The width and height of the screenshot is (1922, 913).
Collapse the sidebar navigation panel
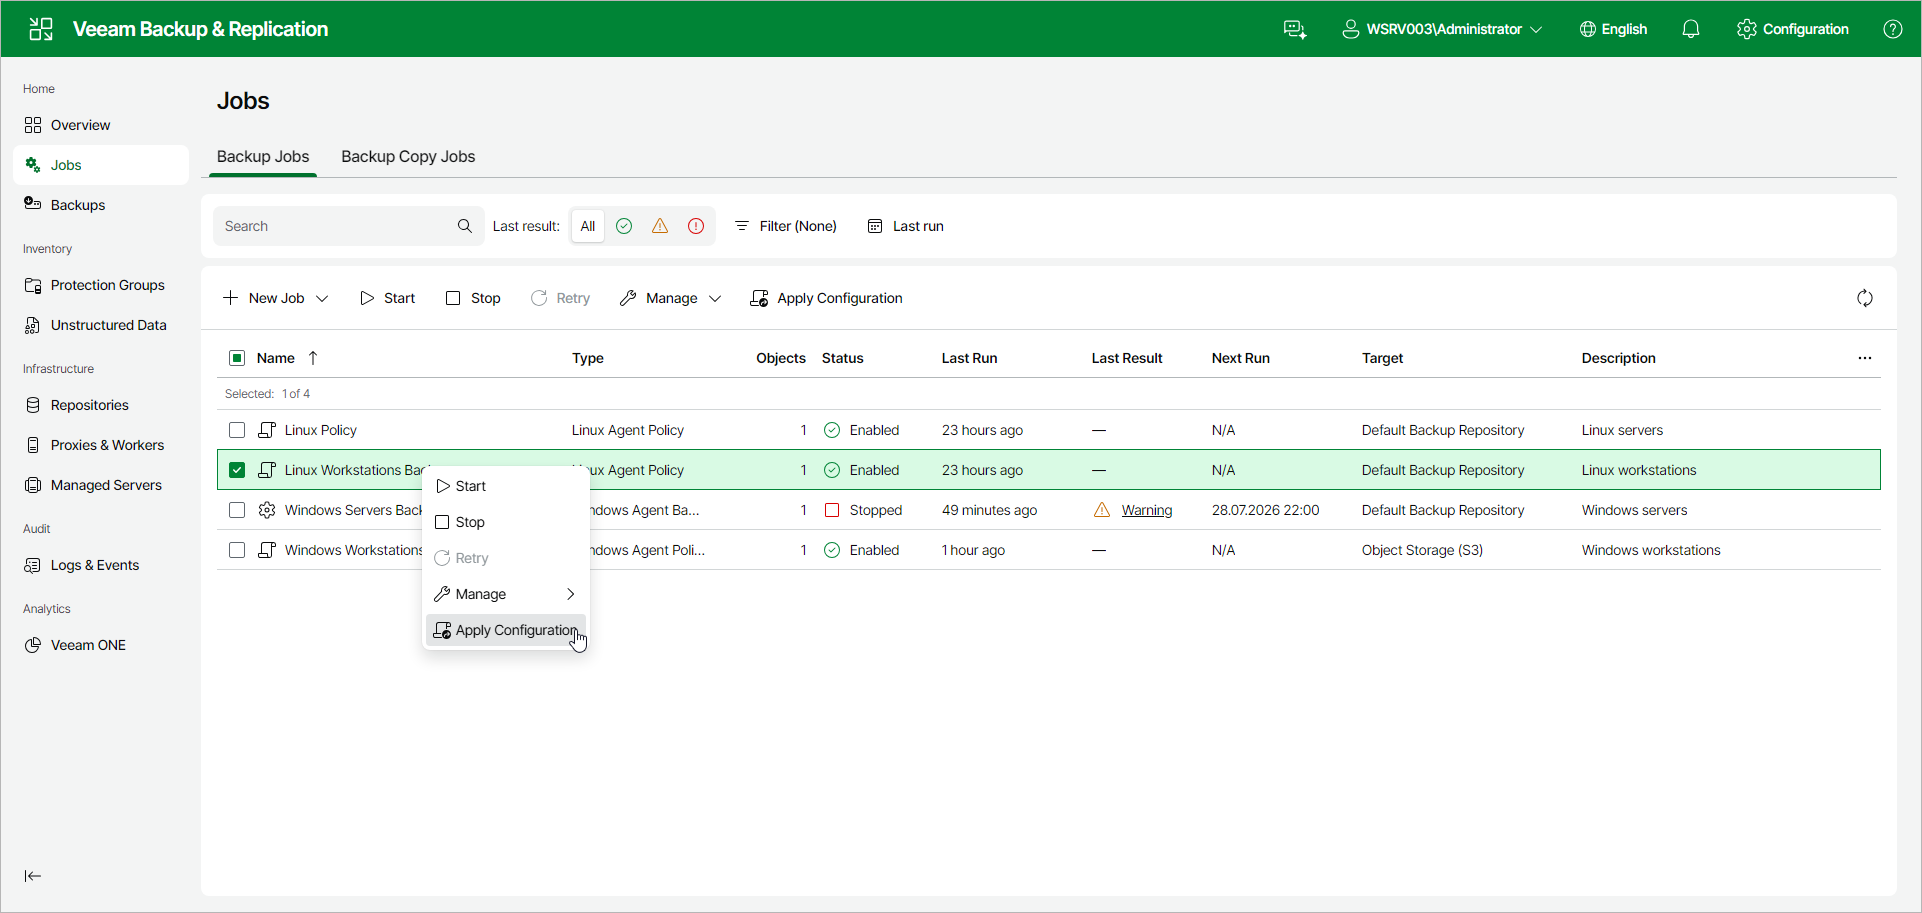pyautogui.click(x=33, y=876)
